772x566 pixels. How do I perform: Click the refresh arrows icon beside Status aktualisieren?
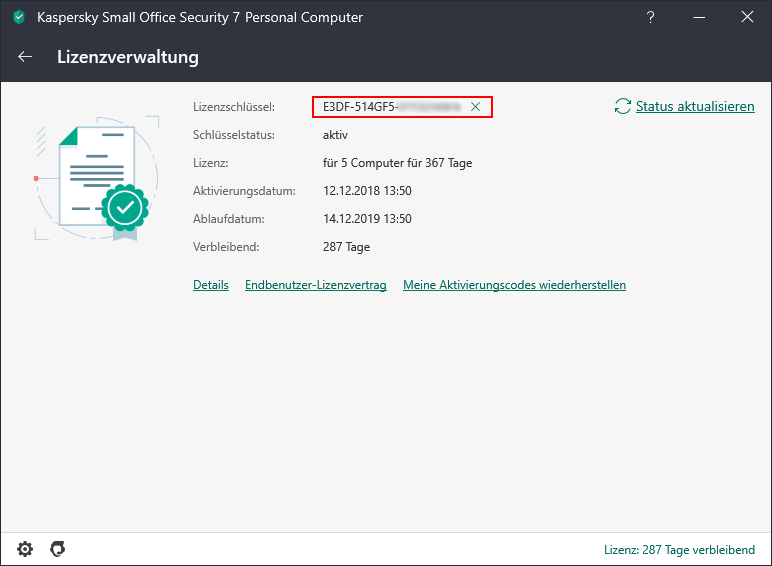(x=623, y=106)
